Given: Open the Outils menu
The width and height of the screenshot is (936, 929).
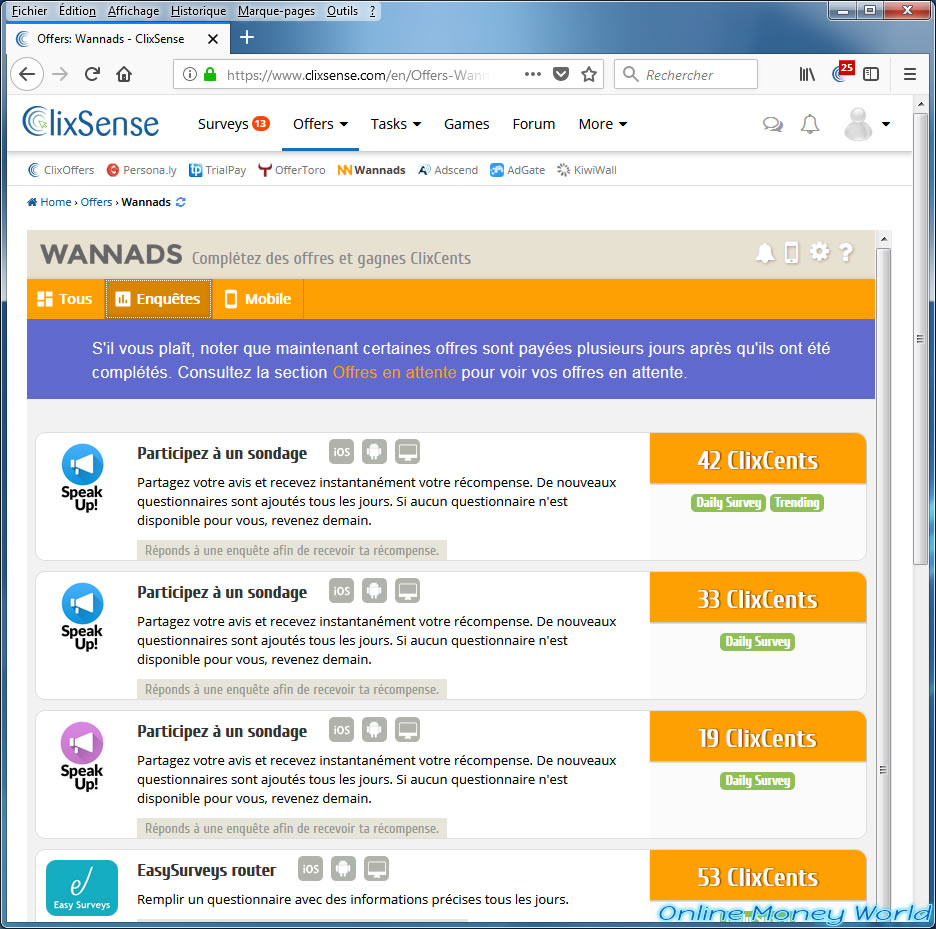Looking at the screenshot, I should 342,11.
